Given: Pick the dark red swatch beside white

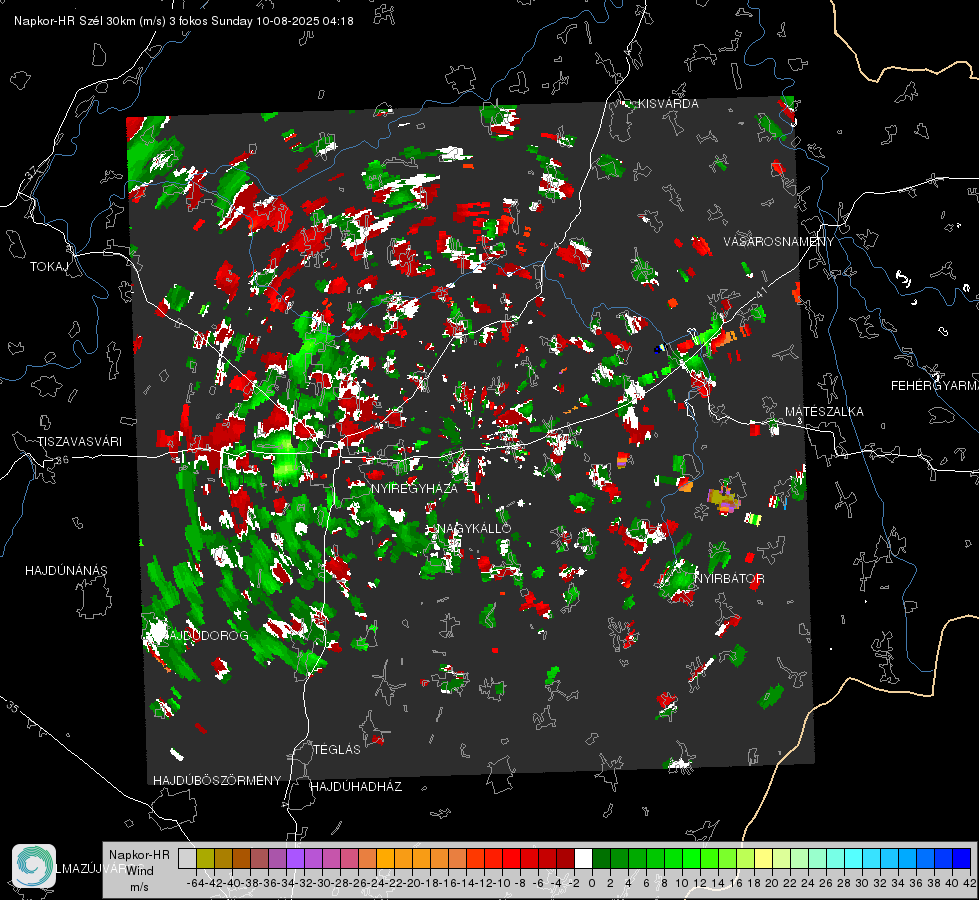Looking at the screenshot, I should click(x=566, y=859).
